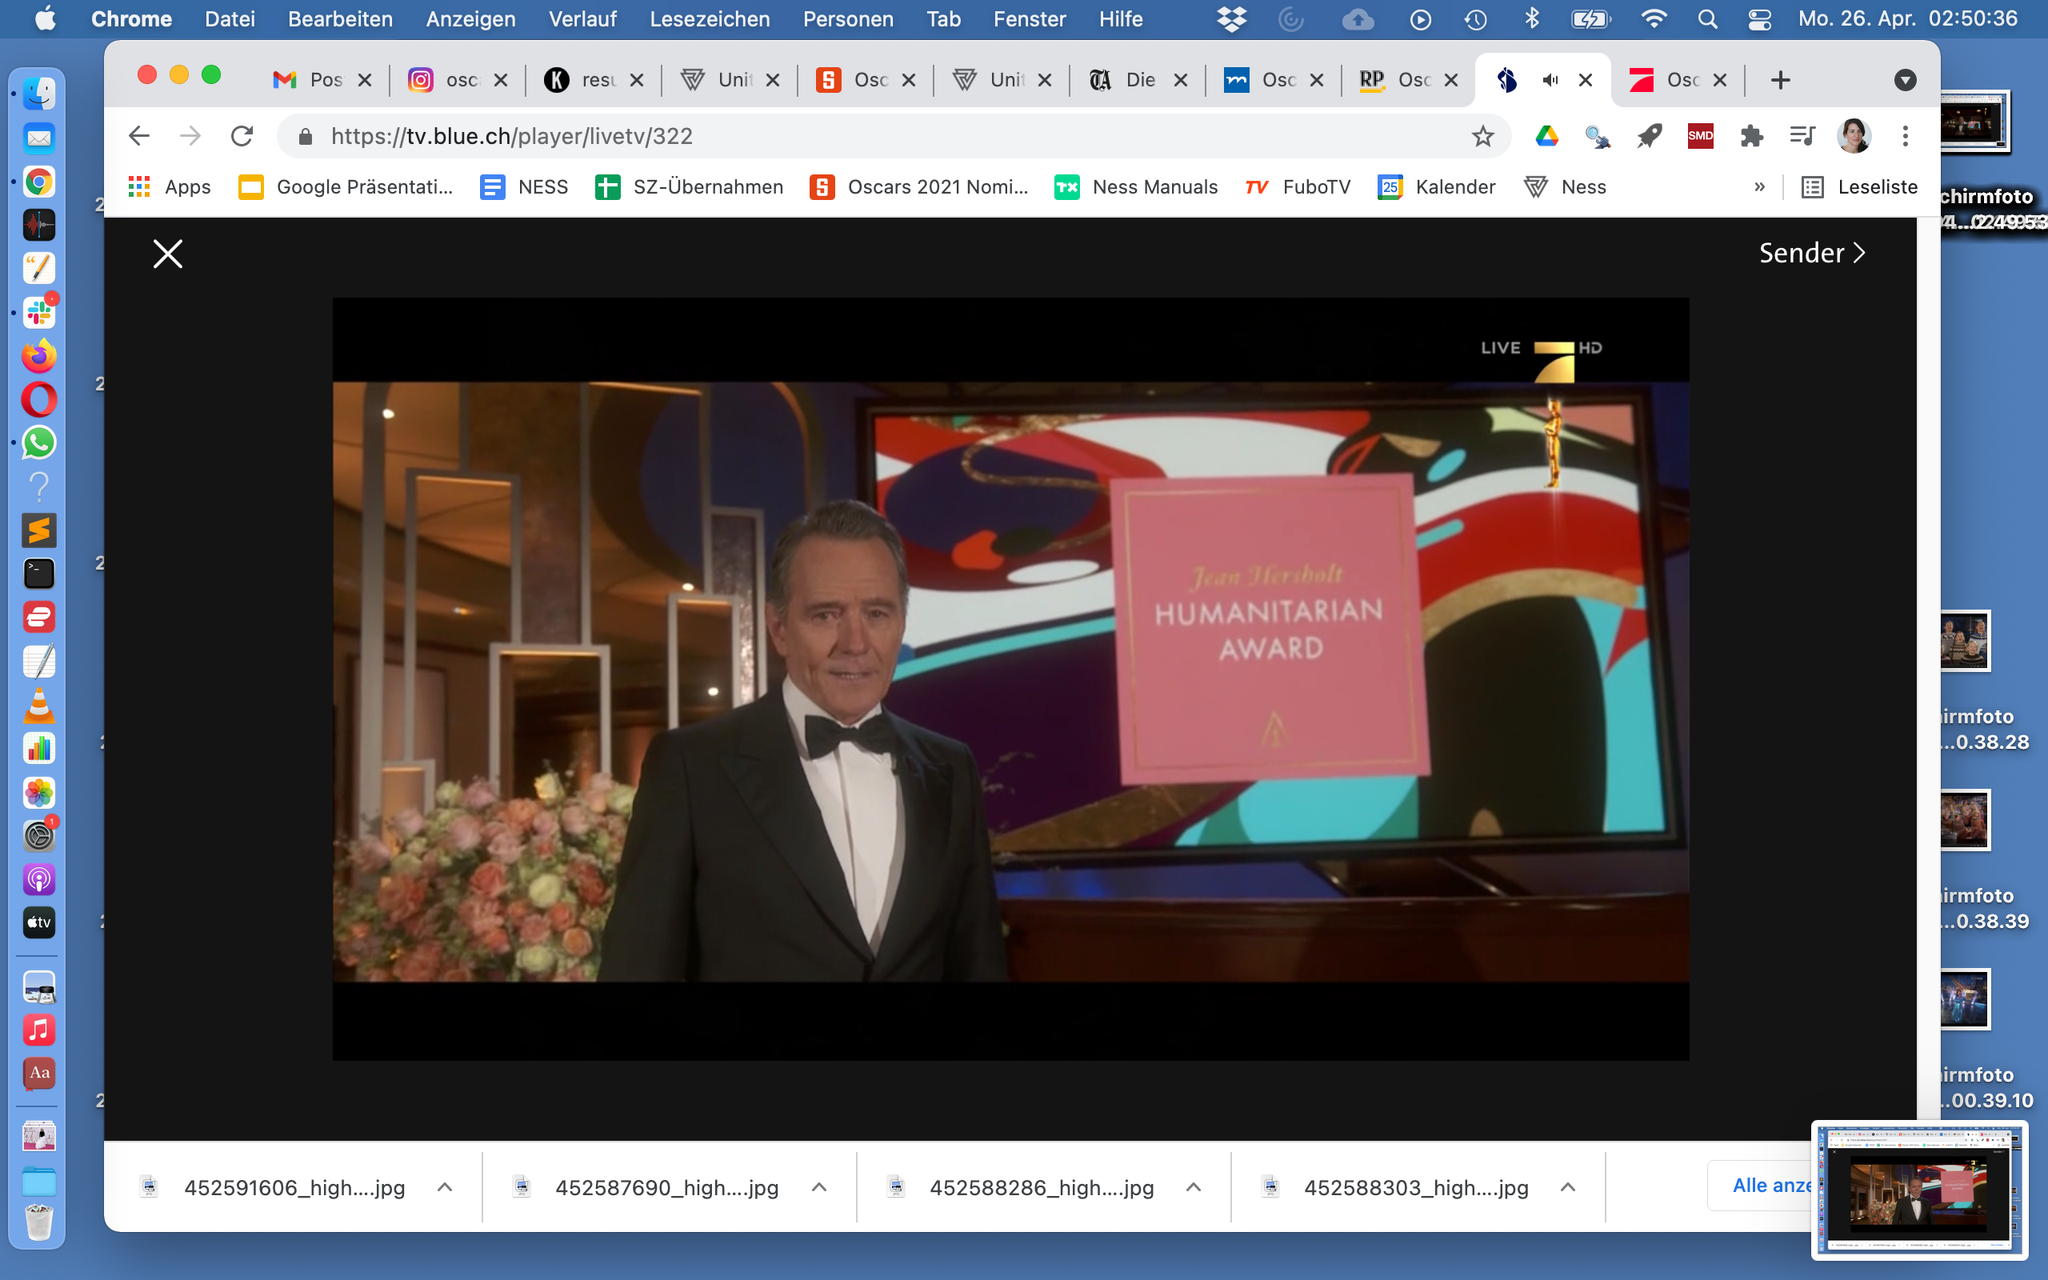This screenshot has width=2048, height=1280.
Task: Mute the blue TV tab audio icon
Action: [x=1550, y=80]
